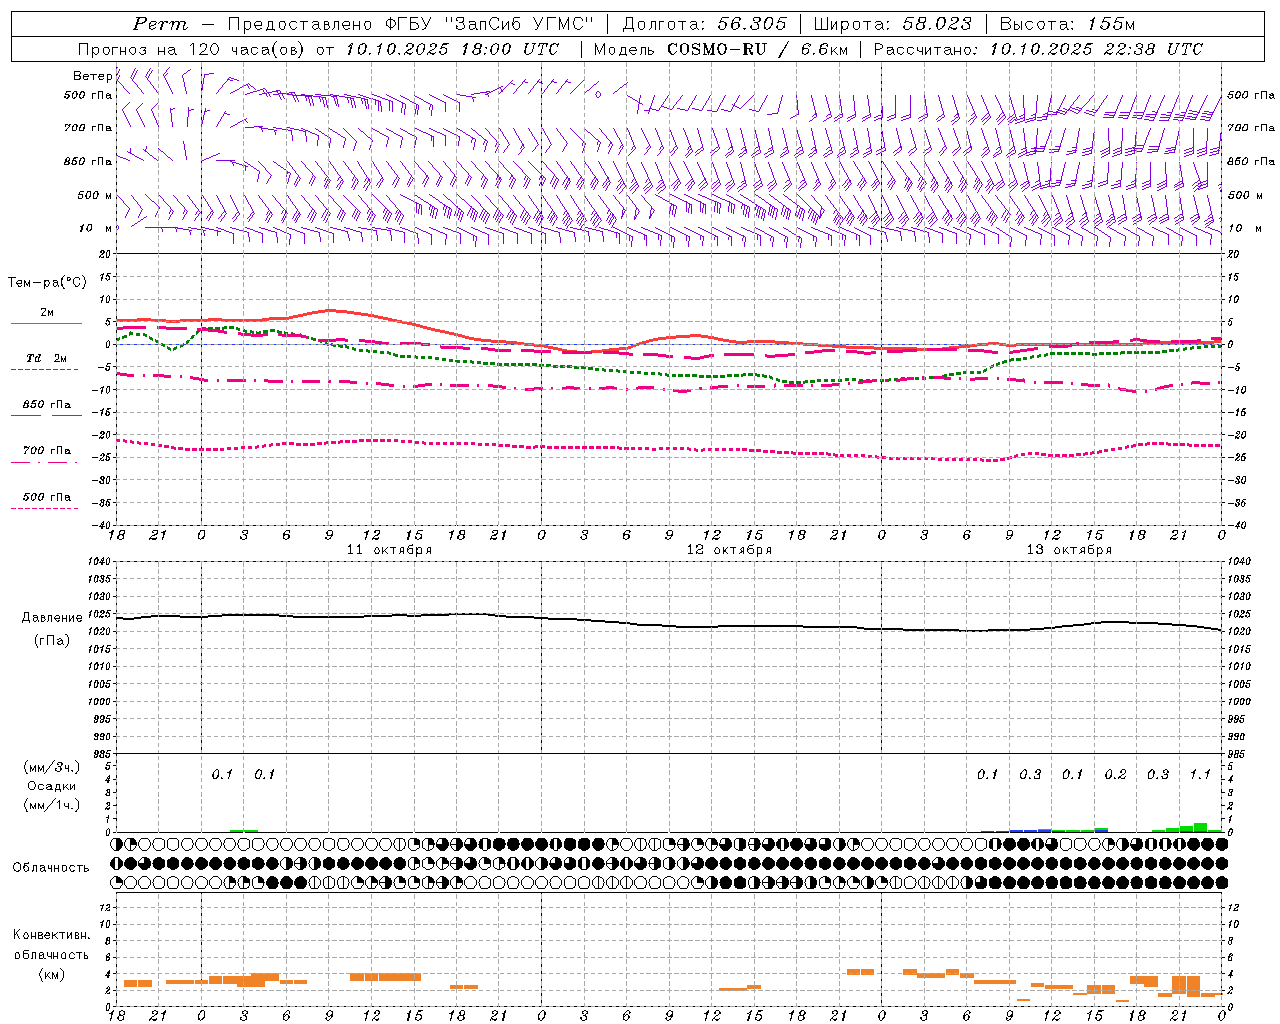Click the pink dotted line sample under the "500 гПа" legend entry

tap(44, 509)
